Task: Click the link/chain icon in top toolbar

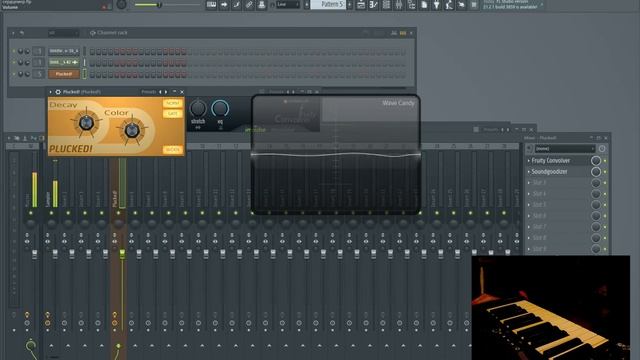Action: tap(249, 5)
